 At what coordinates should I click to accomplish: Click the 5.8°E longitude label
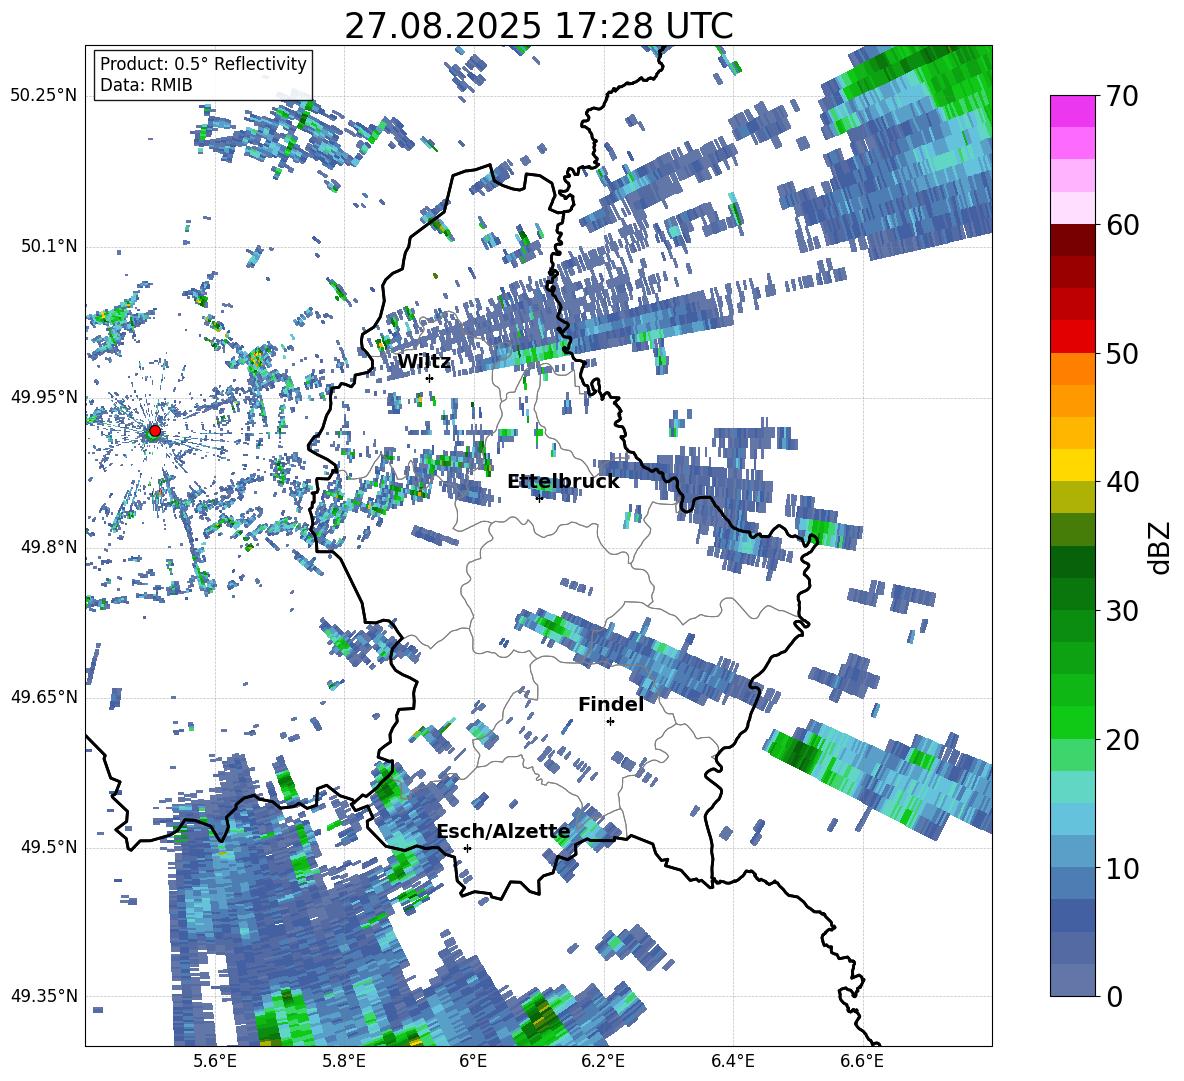344,1061
